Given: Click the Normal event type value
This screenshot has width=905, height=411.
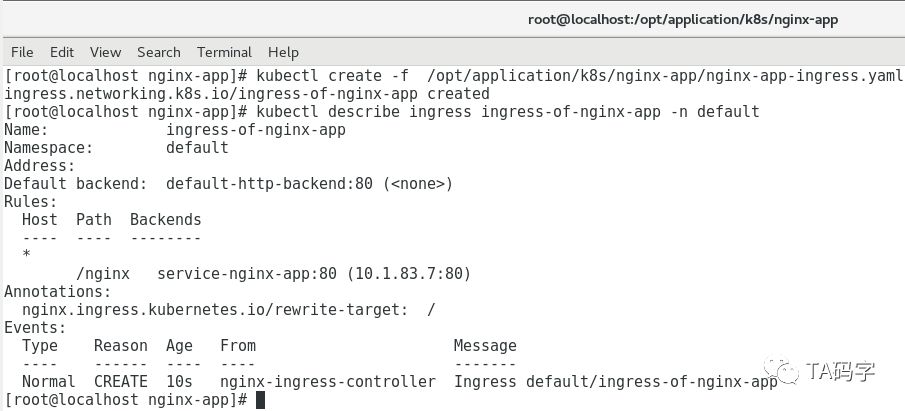Looking at the screenshot, I should [x=49, y=382].
